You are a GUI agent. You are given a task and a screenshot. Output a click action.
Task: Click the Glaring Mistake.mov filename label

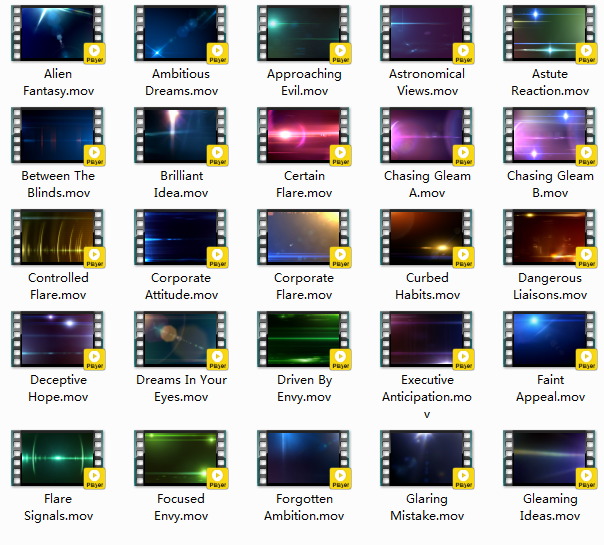pyautogui.click(x=427, y=507)
